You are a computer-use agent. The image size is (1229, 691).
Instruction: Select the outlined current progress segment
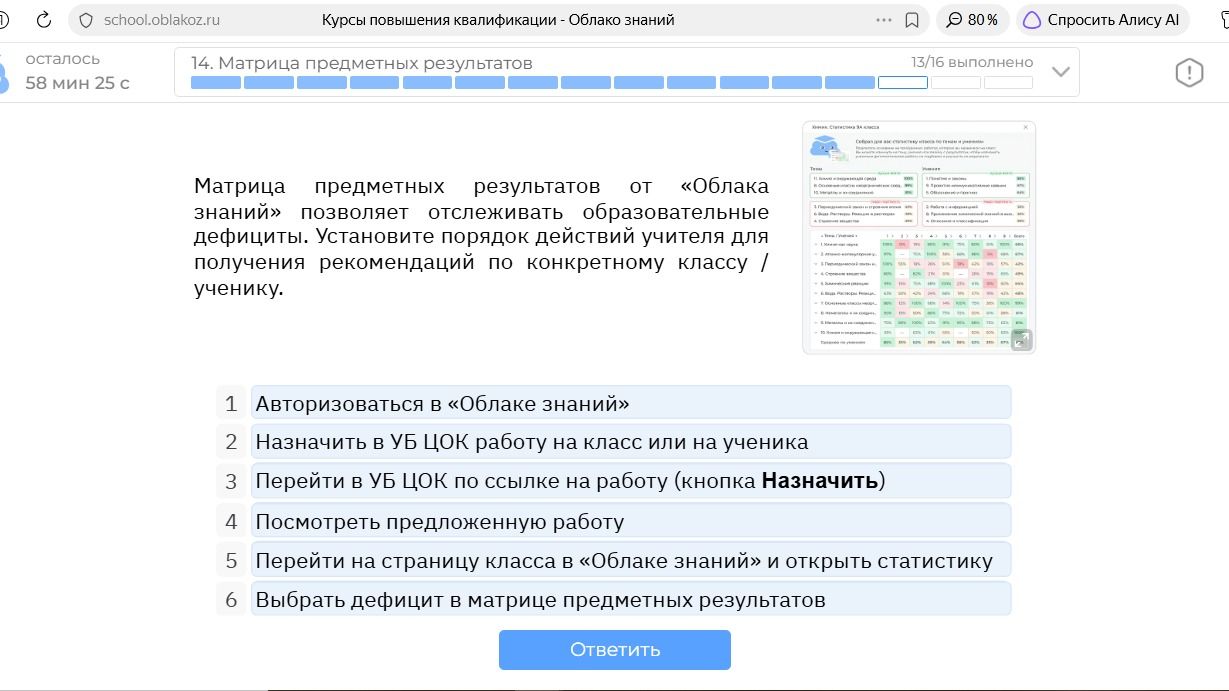coord(903,83)
